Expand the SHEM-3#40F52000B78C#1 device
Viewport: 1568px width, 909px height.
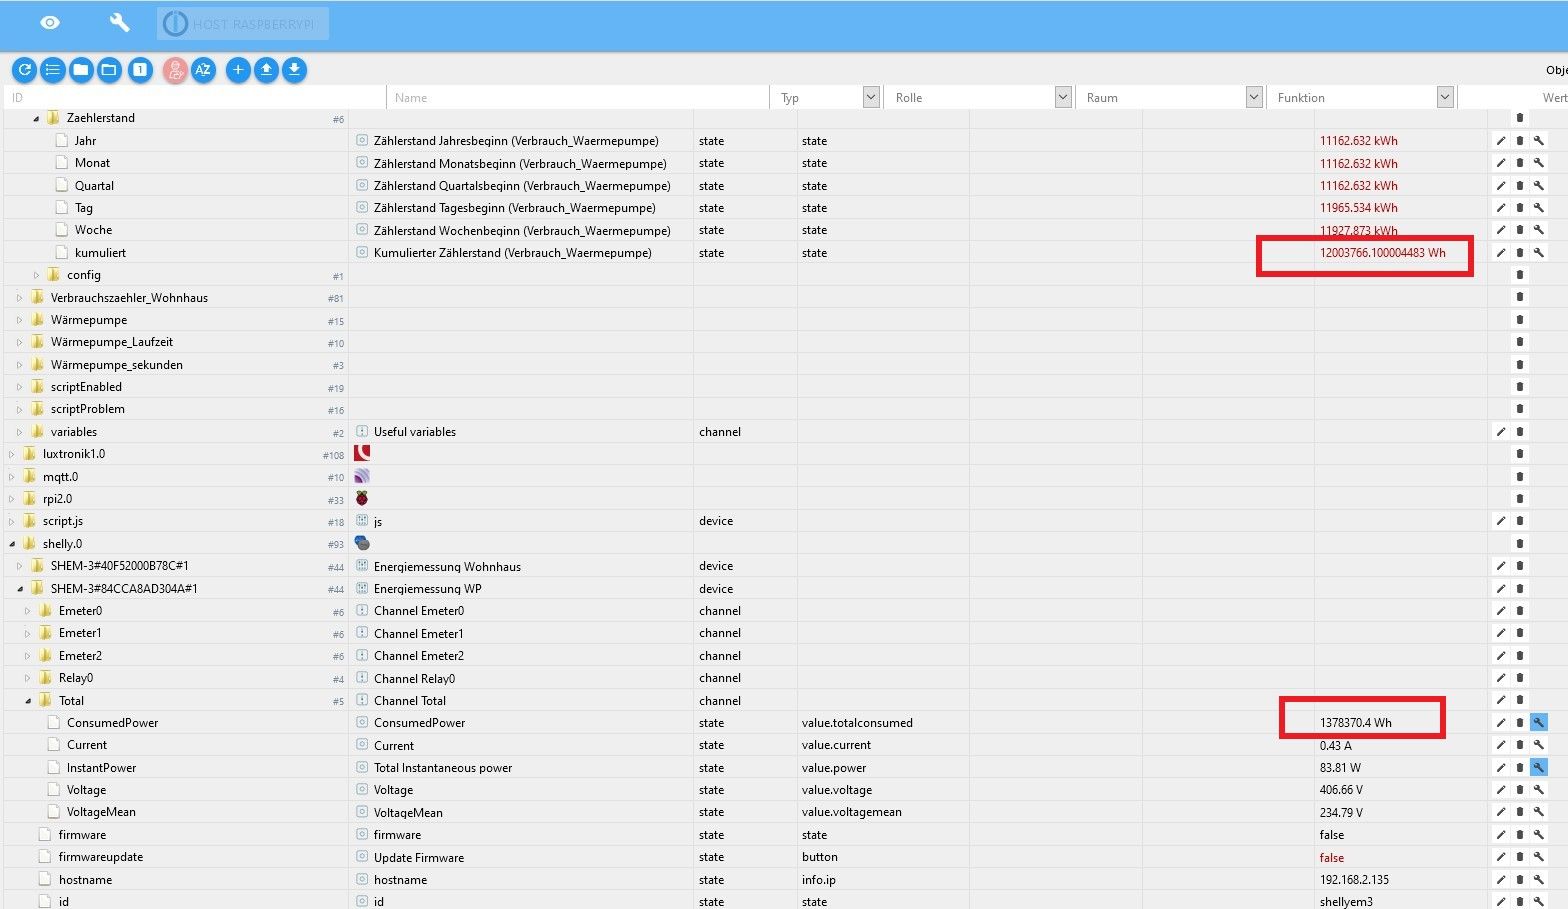(19, 566)
